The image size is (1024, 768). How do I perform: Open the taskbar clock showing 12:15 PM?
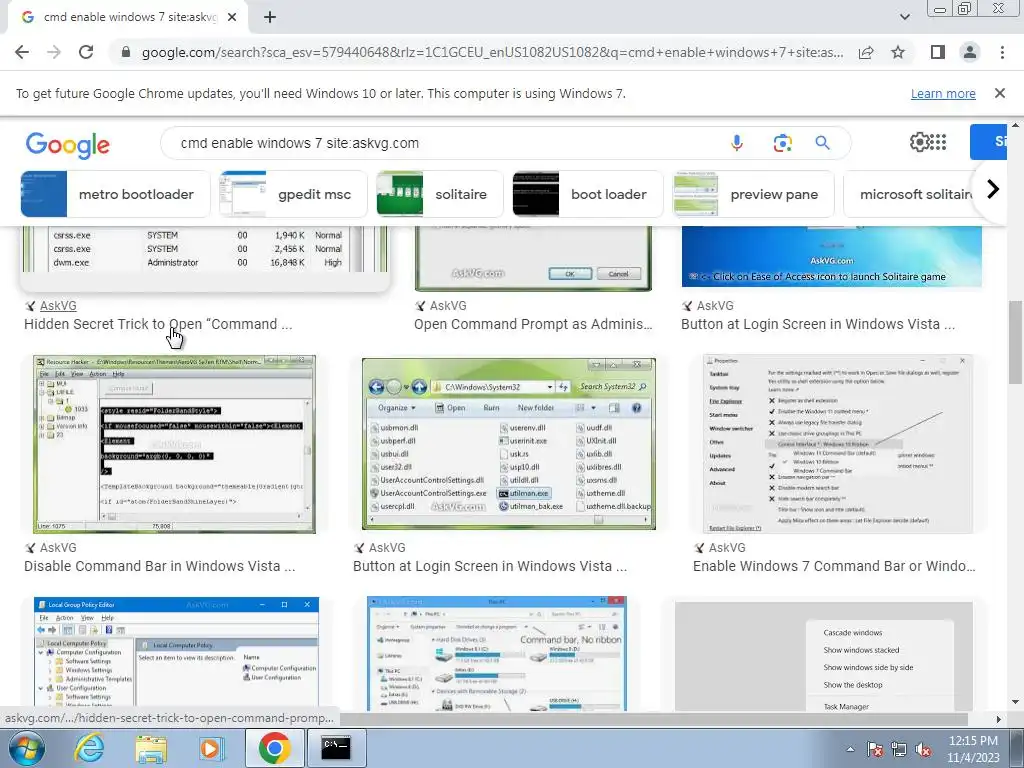pos(973,749)
